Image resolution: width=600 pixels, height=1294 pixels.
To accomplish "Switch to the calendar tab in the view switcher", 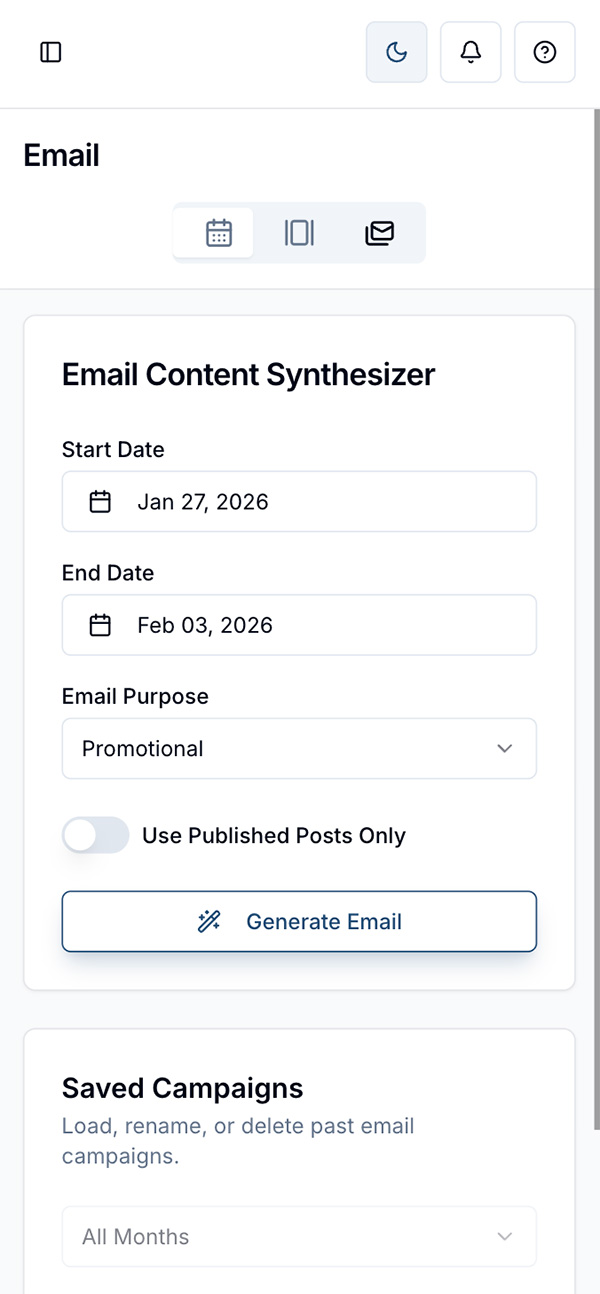I will pos(214,232).
